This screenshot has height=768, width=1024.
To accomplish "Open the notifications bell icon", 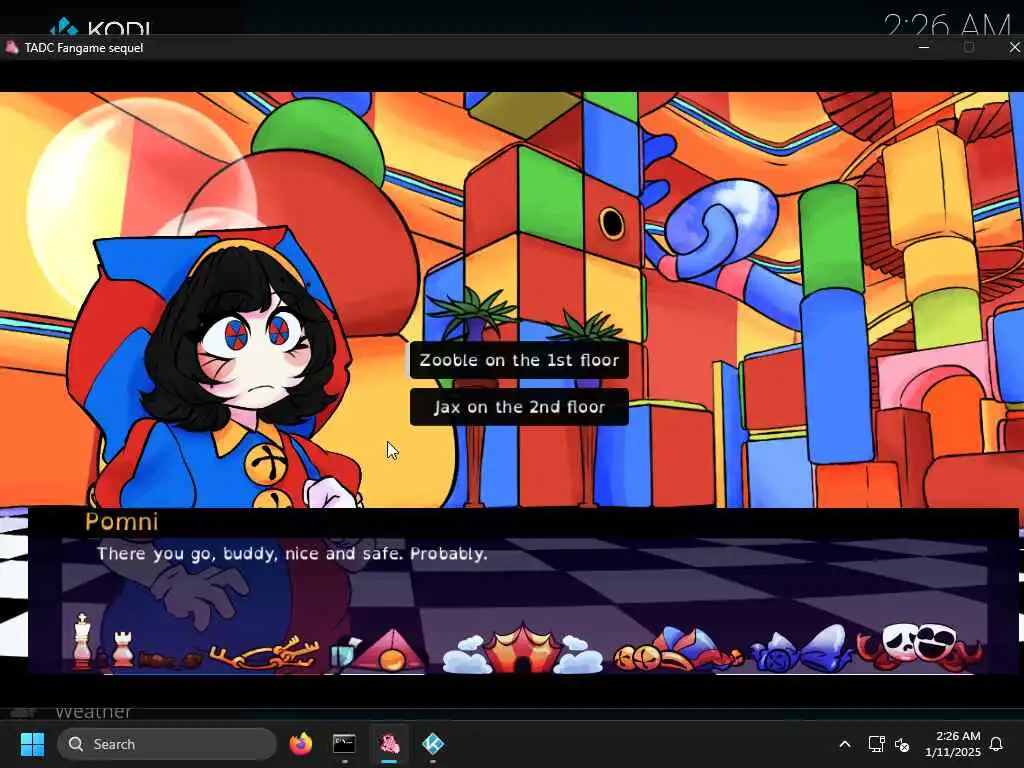I will pyautogui.click(x=996, y=744).
